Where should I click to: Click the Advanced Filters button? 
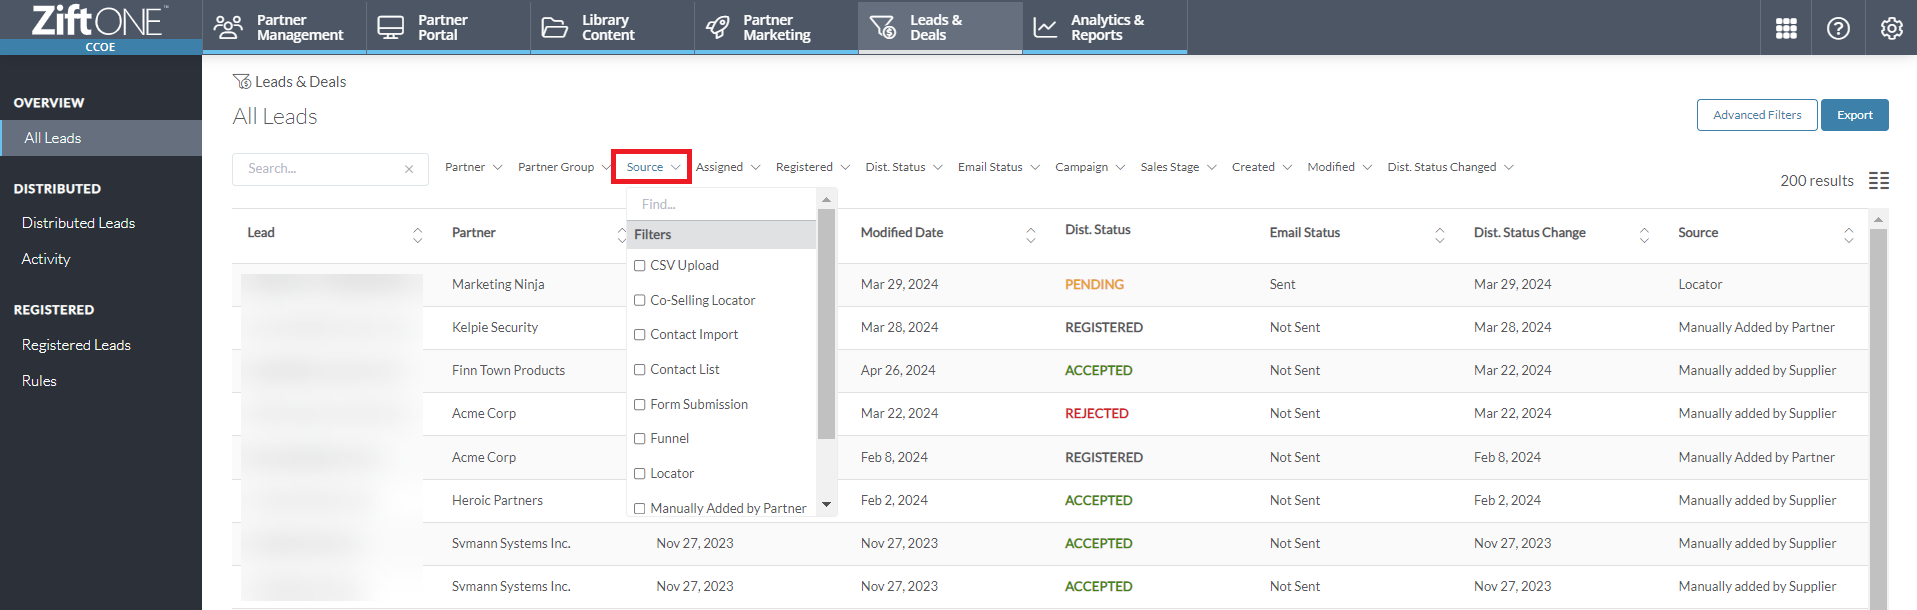click(1756, 115)
